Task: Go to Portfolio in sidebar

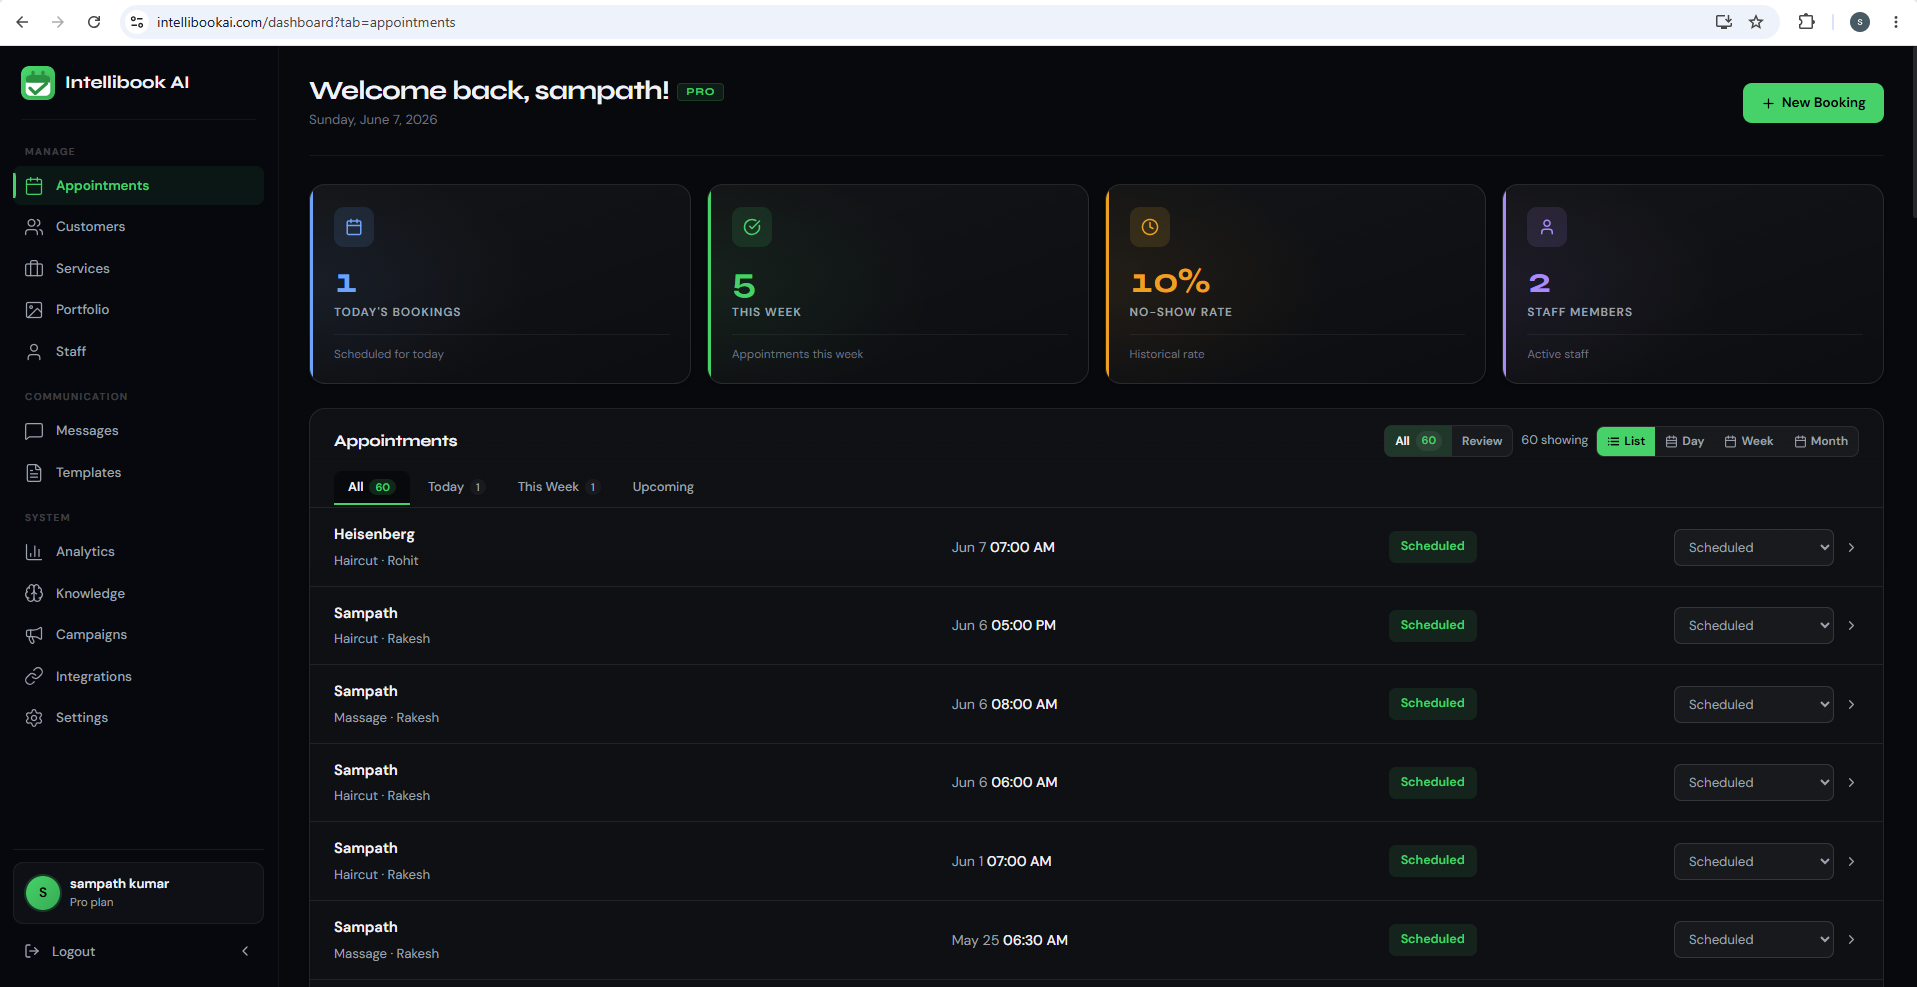Action: click(138, 310)
